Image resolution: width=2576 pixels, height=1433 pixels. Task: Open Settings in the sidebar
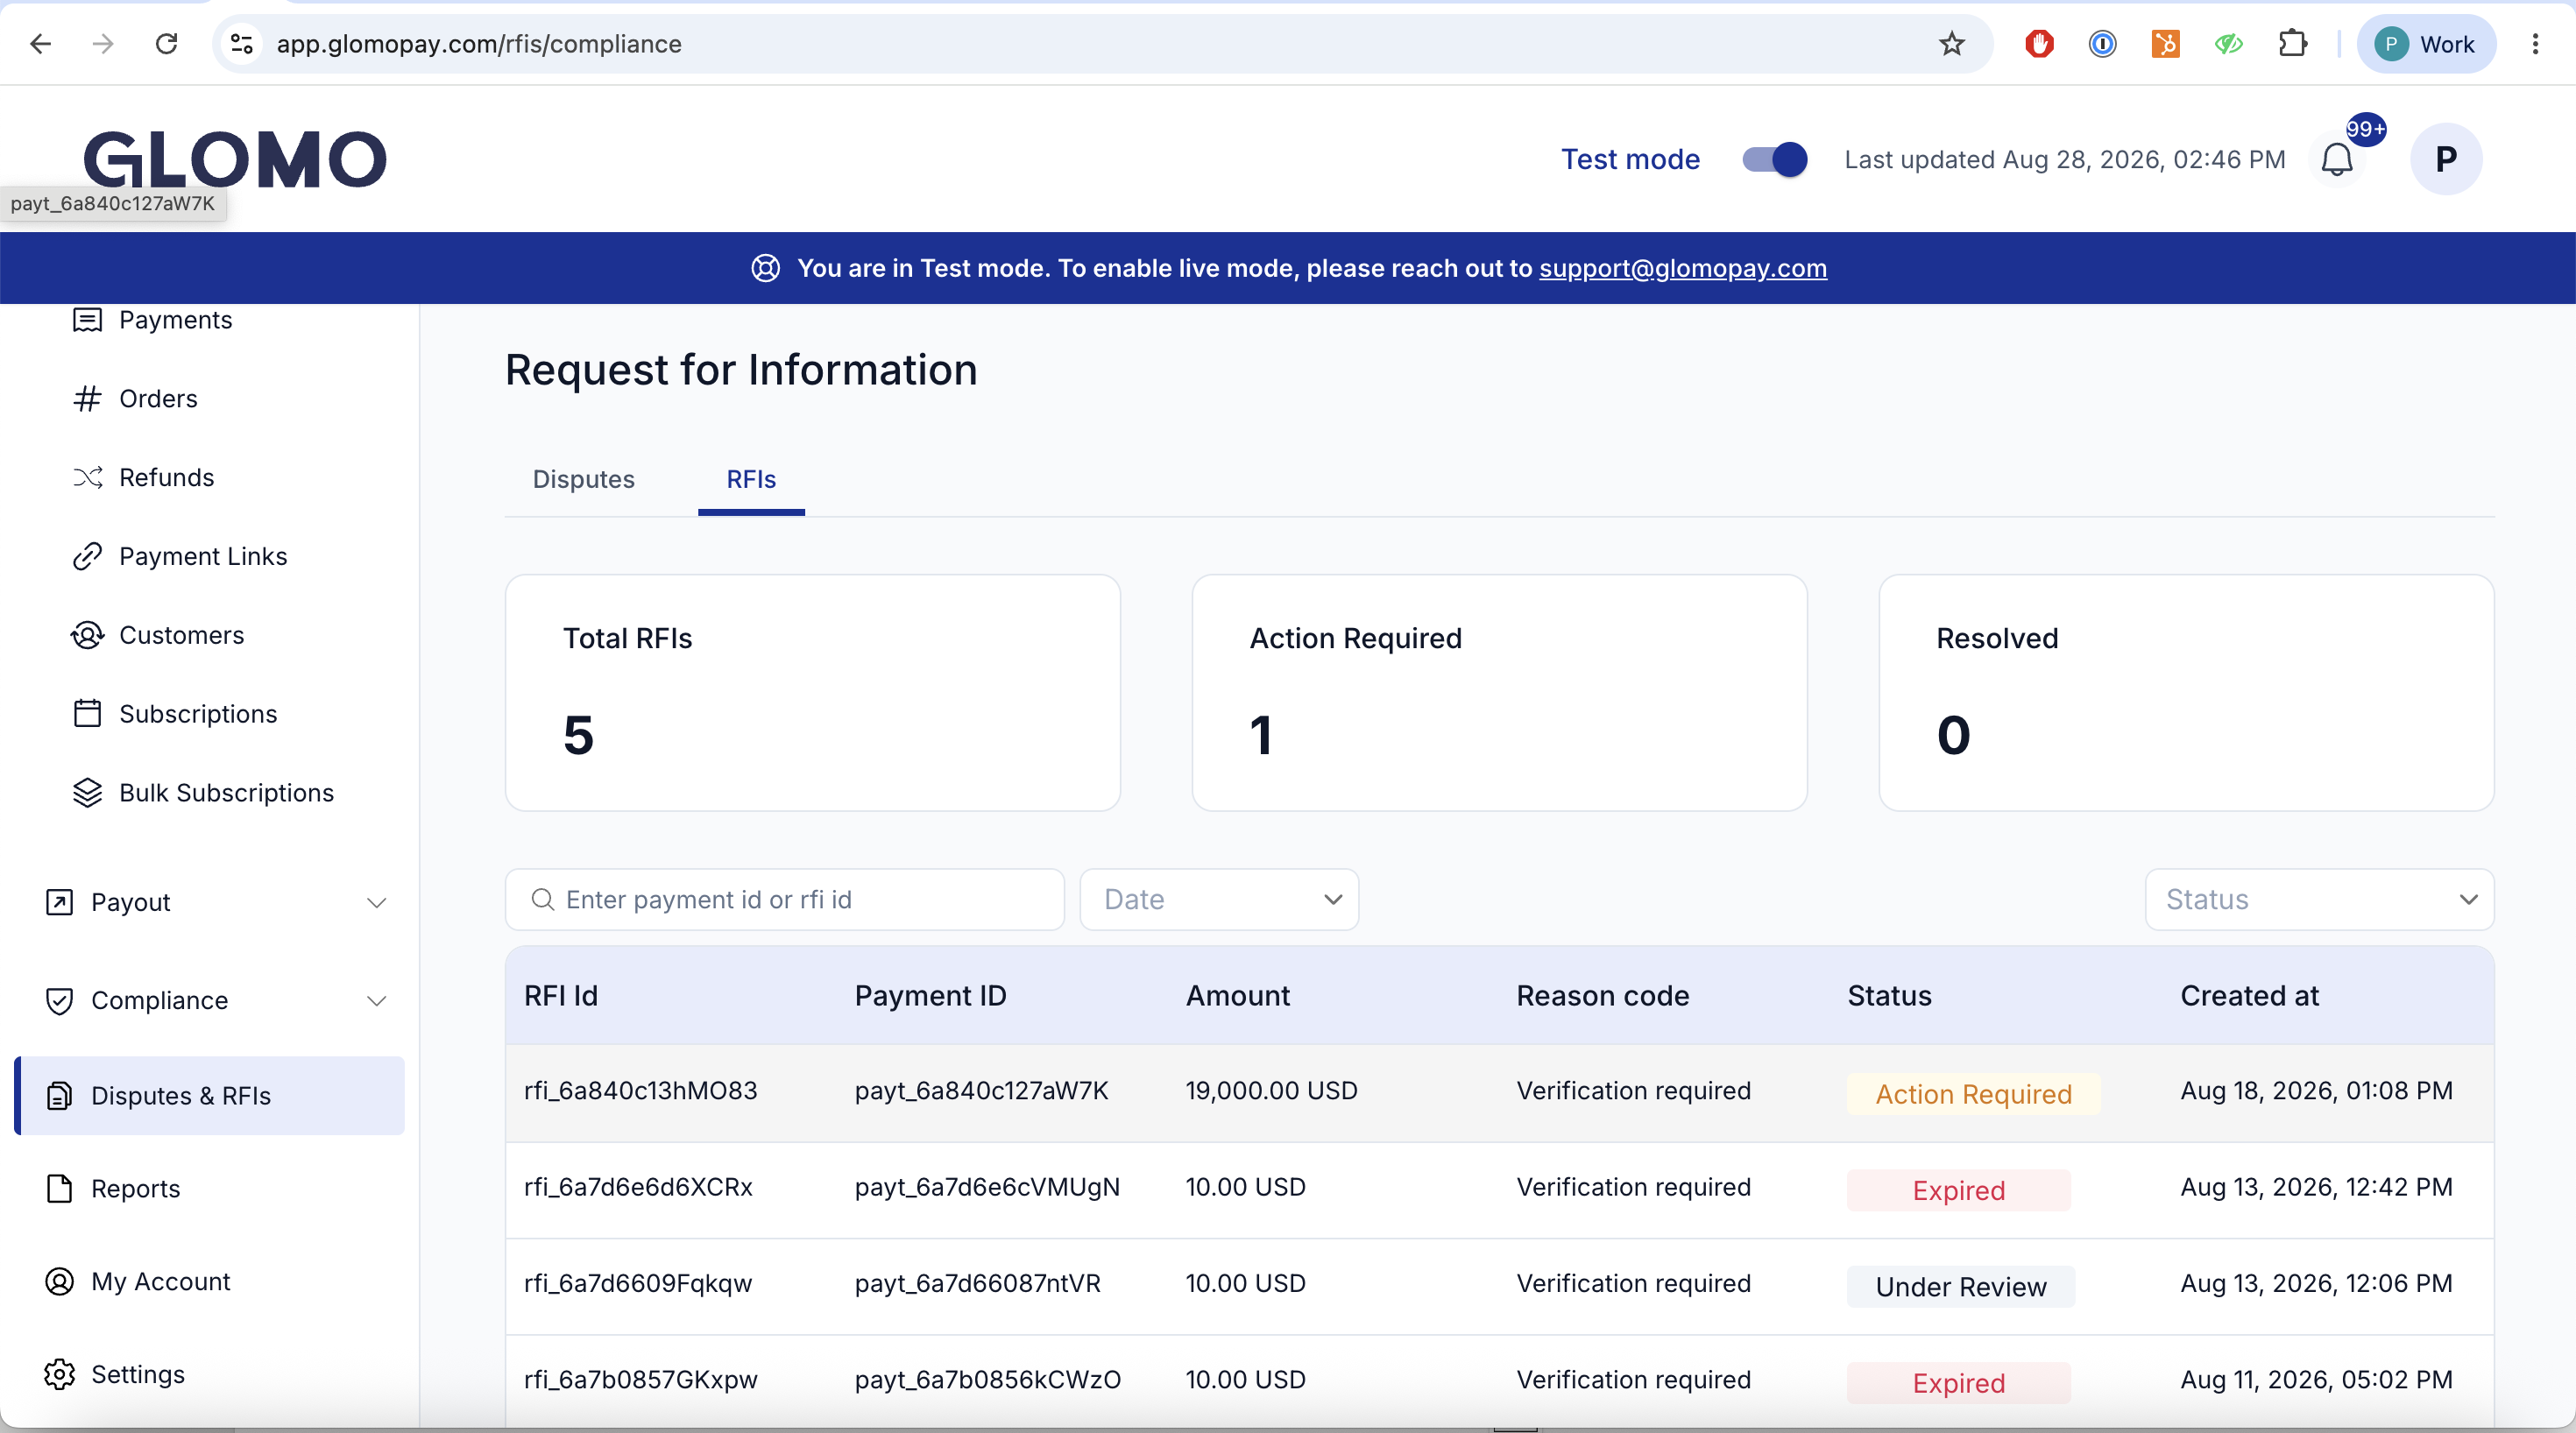(138, 1376)
